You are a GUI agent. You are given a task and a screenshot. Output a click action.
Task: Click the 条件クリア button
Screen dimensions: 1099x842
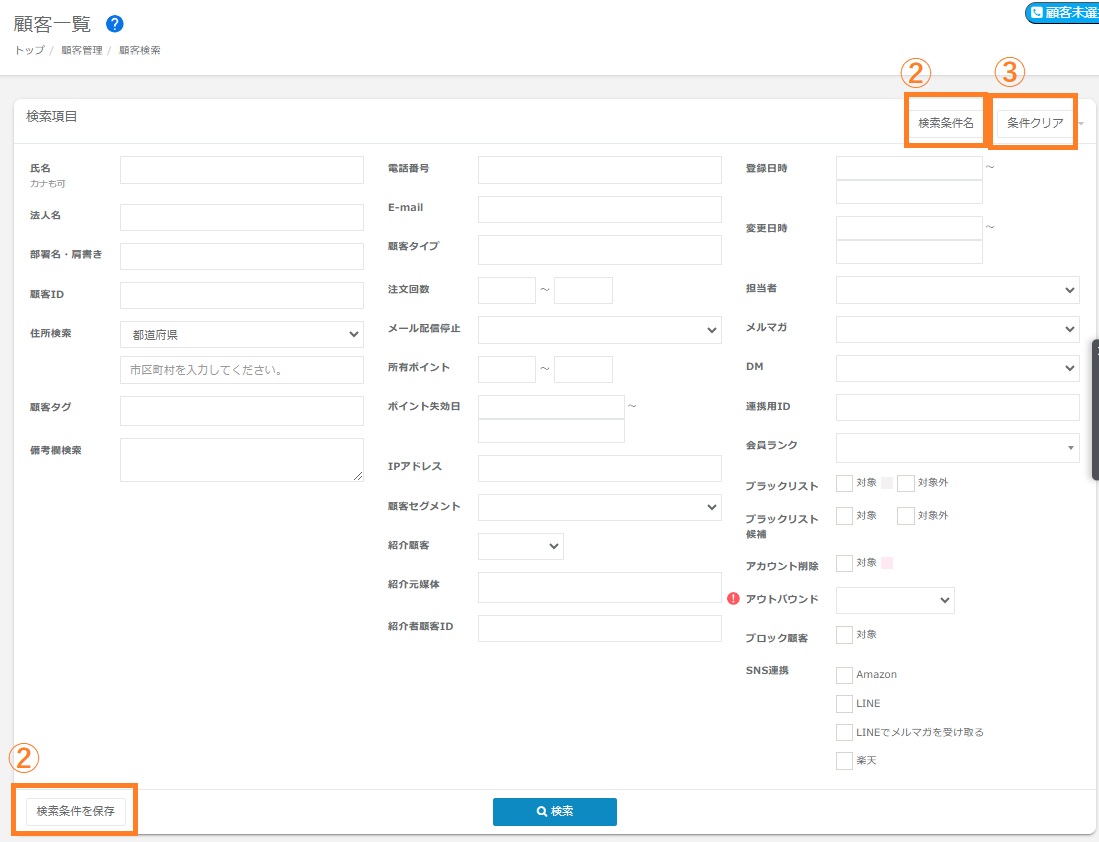(x=1035, y=123)
